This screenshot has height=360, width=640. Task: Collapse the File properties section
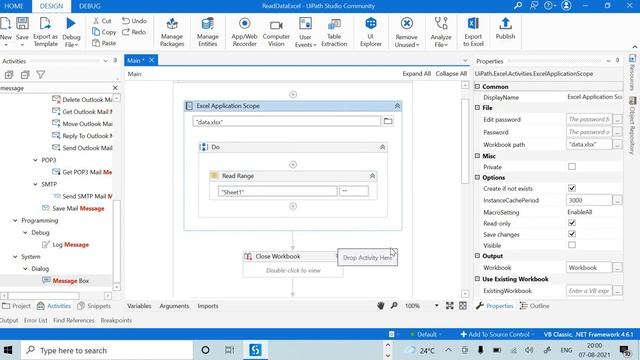(x=477, y=108)
